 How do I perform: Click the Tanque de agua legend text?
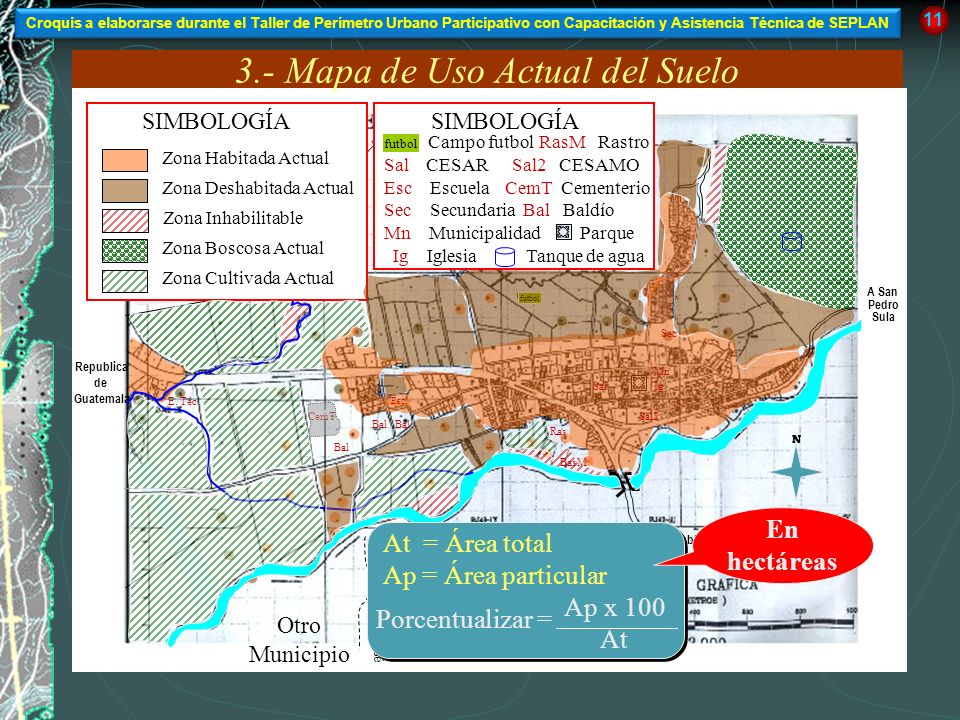pyautogui.click(x=585, y=256)
